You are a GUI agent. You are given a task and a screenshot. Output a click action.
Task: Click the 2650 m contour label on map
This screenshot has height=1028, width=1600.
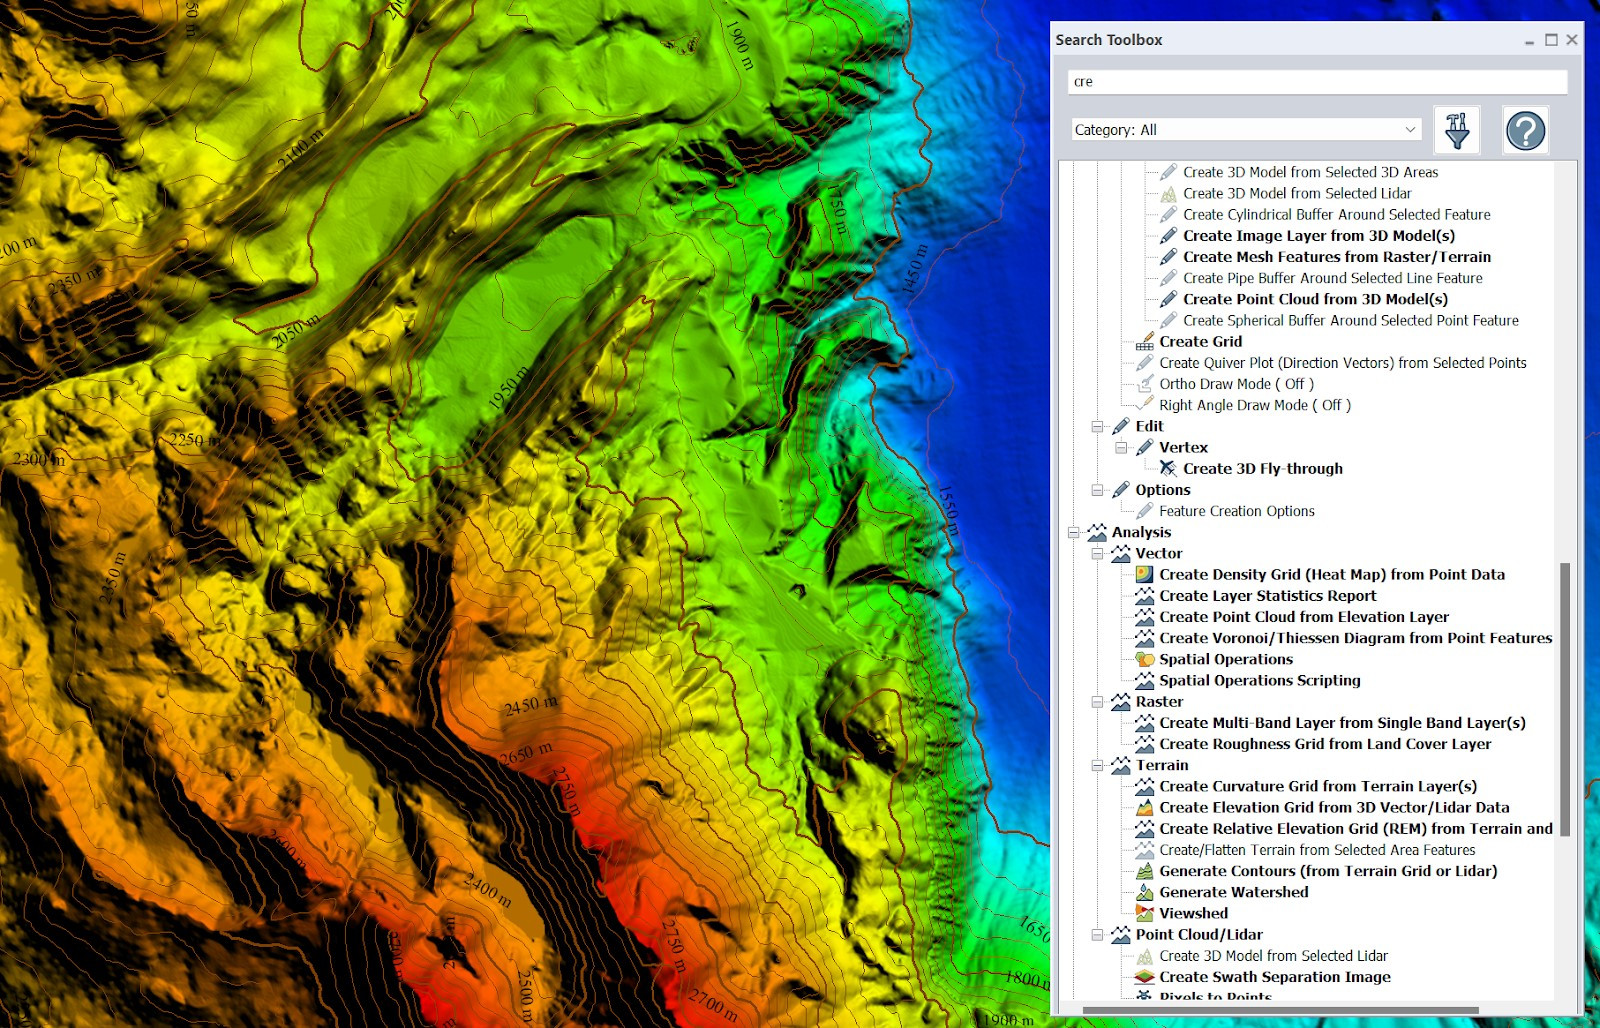526,752
